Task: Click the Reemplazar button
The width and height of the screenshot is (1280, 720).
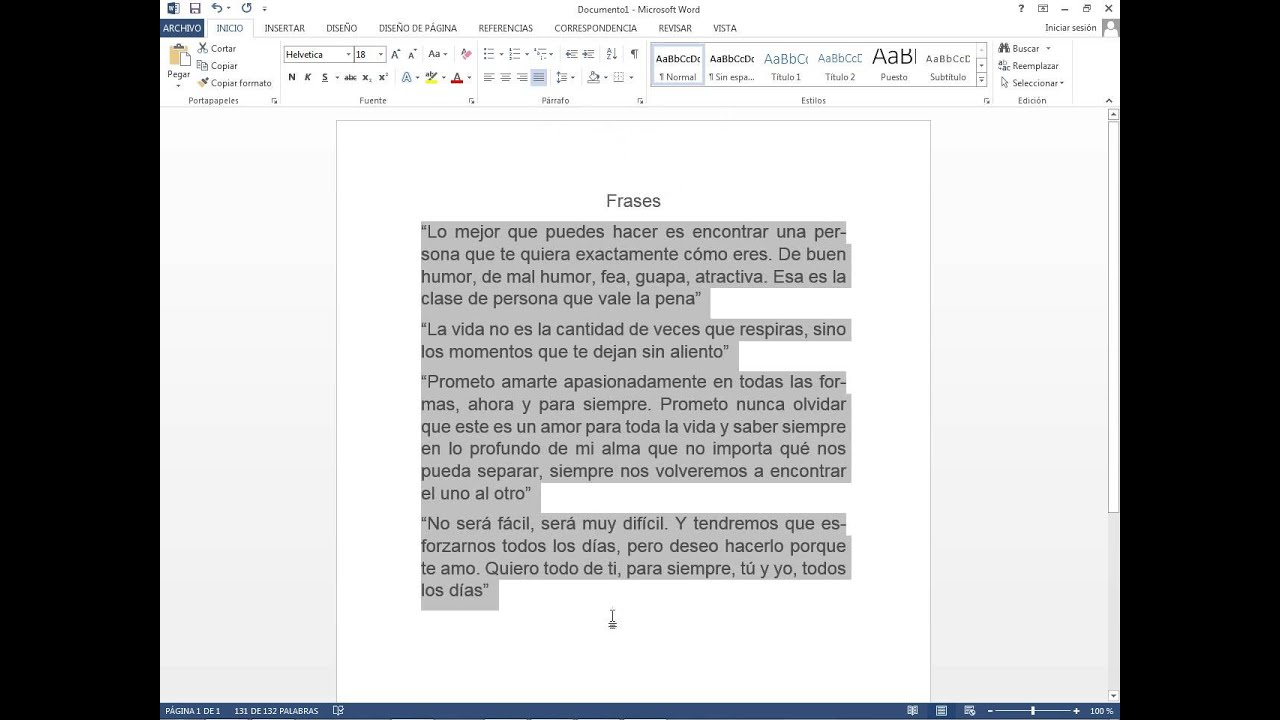Action: point(1028,66)
